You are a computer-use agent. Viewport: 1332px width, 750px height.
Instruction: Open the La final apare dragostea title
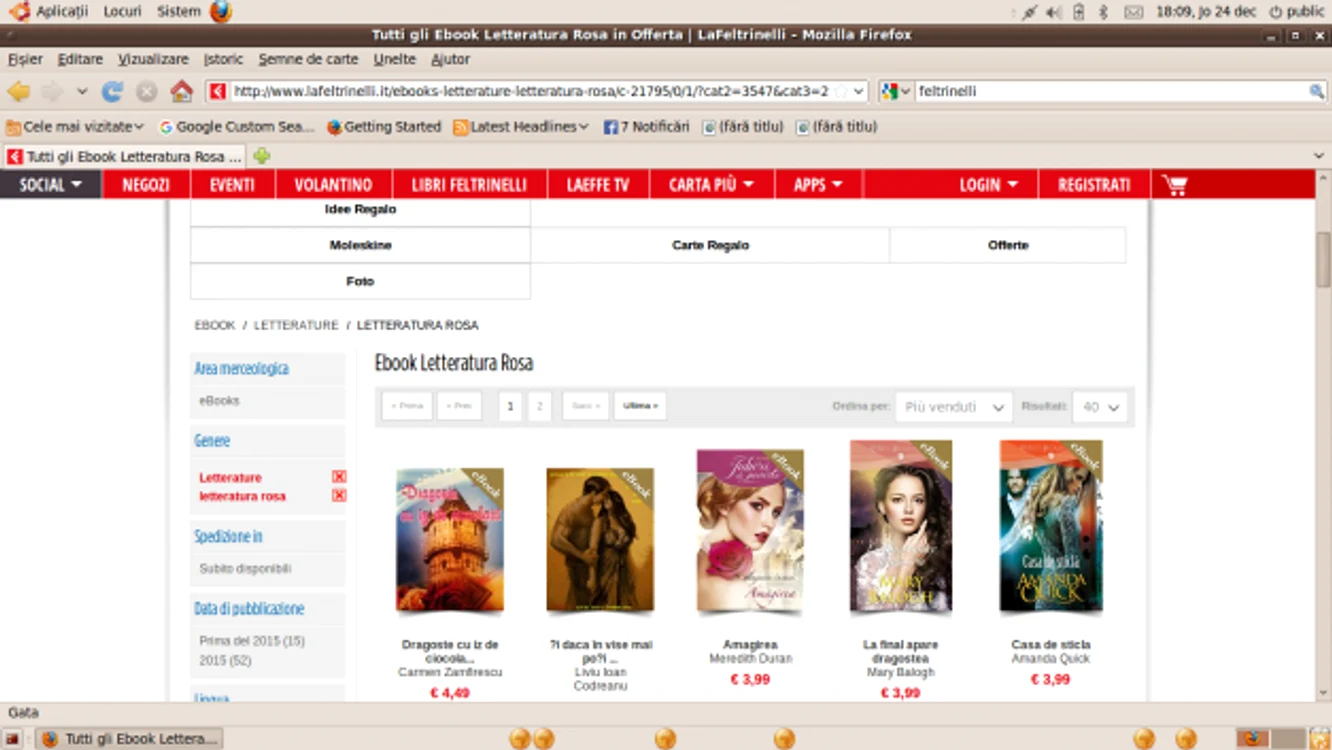pyautogui.click(x=900, y=652)
